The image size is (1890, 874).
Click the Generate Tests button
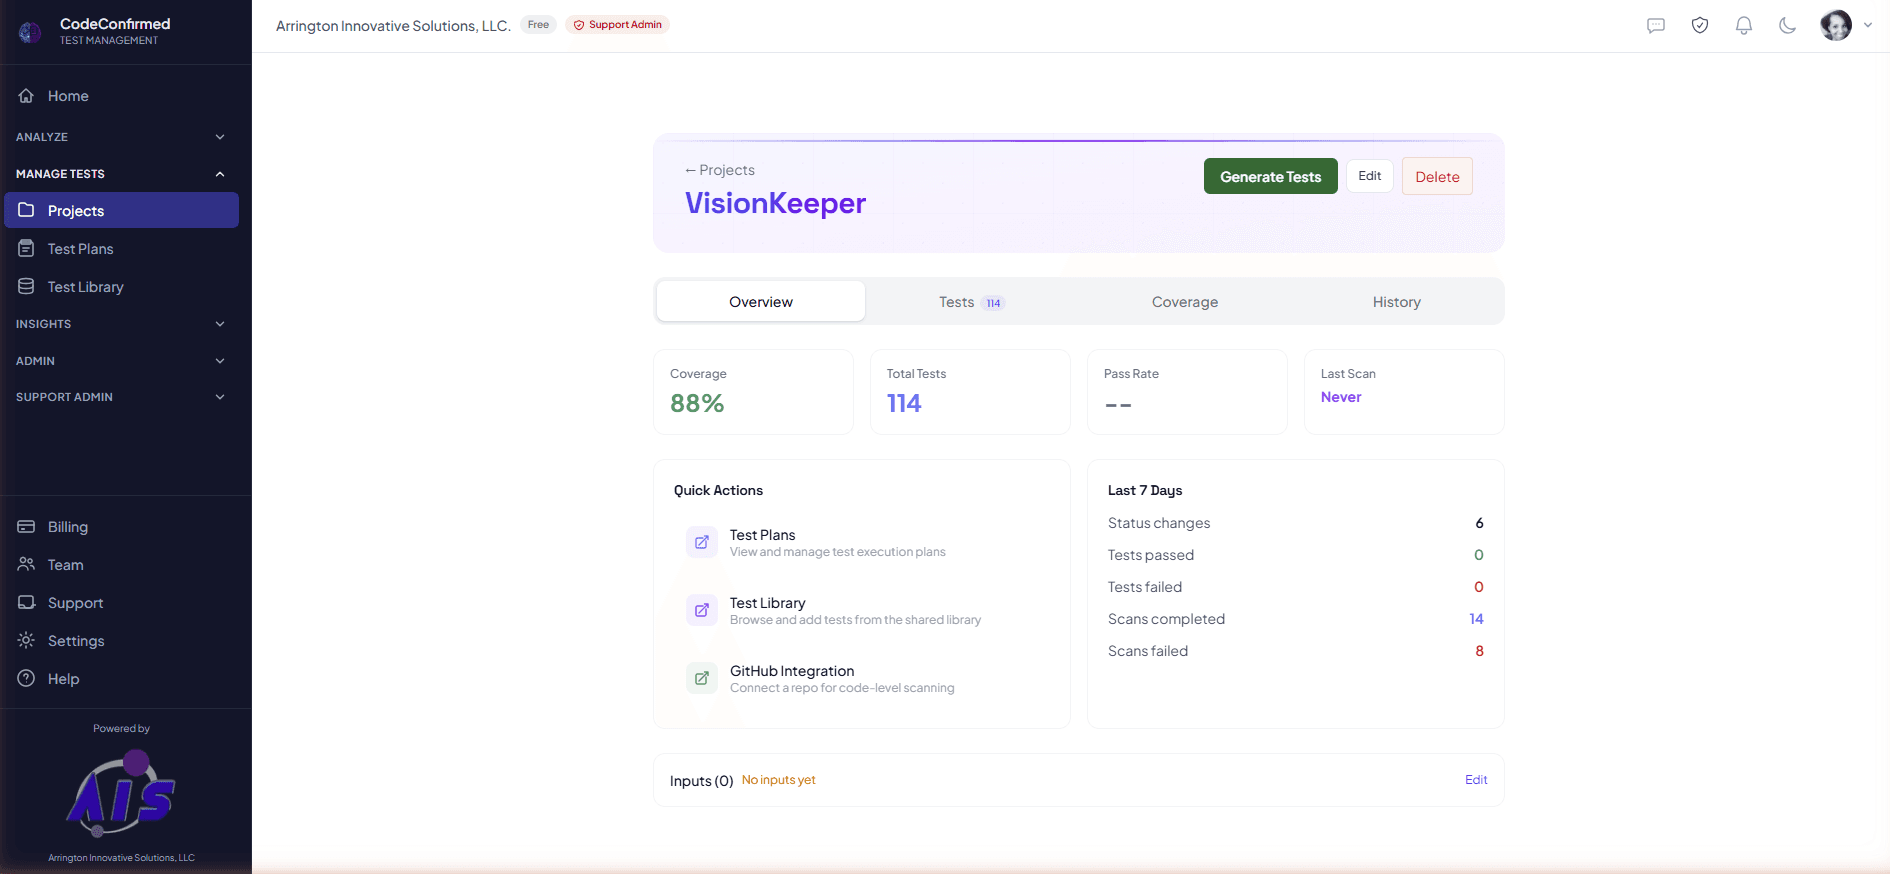click(1271, 176)
